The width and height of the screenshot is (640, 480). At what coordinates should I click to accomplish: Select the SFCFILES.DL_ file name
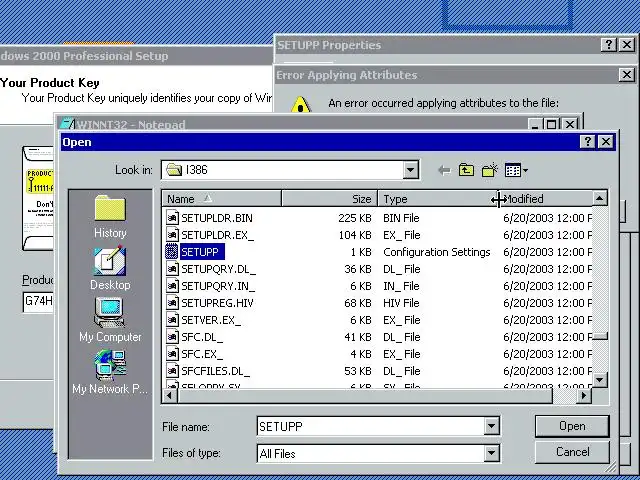coord(216,371)
